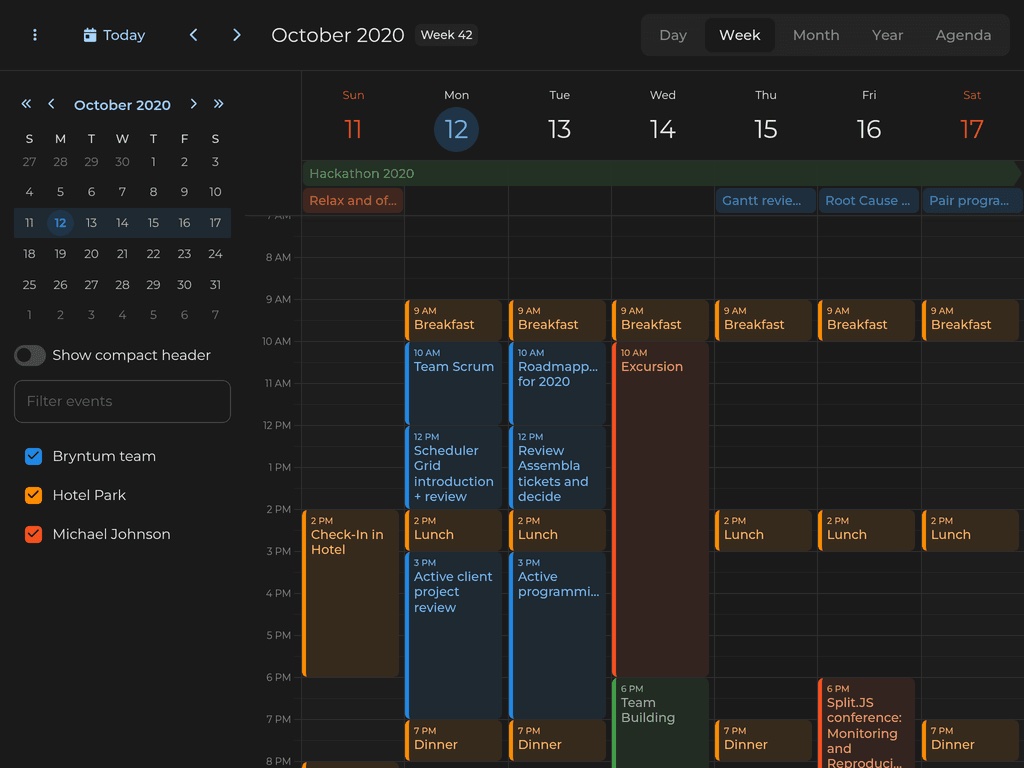Toggle Show compact header switch
The image size is (1024, 768).
[30, 355]
